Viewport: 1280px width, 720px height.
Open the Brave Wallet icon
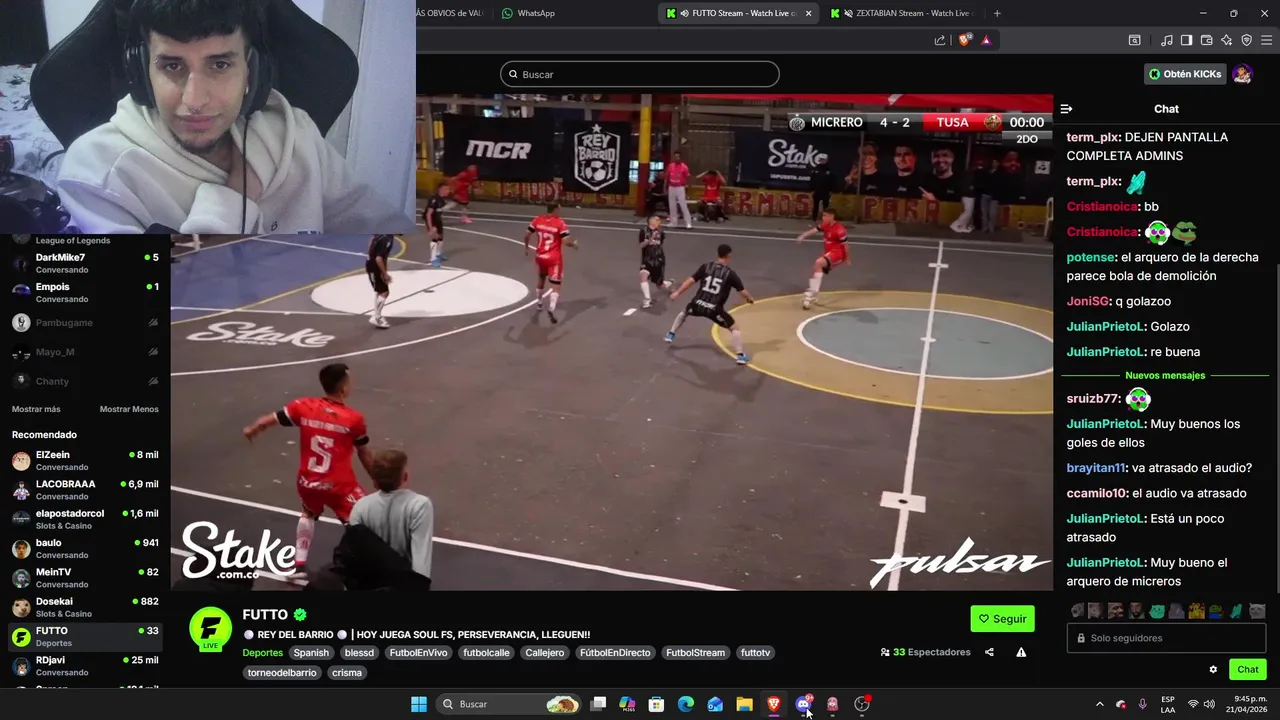point(1206,40)
